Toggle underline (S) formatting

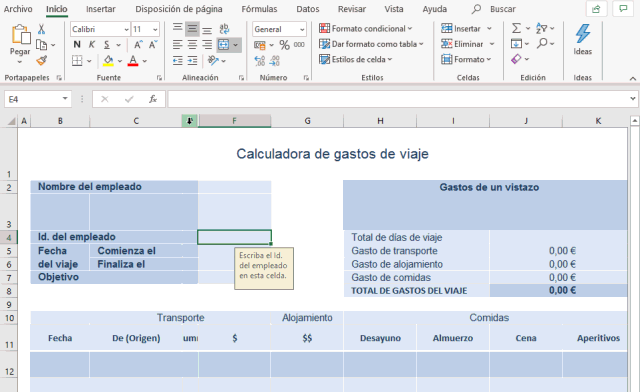[x=107, y=45]
